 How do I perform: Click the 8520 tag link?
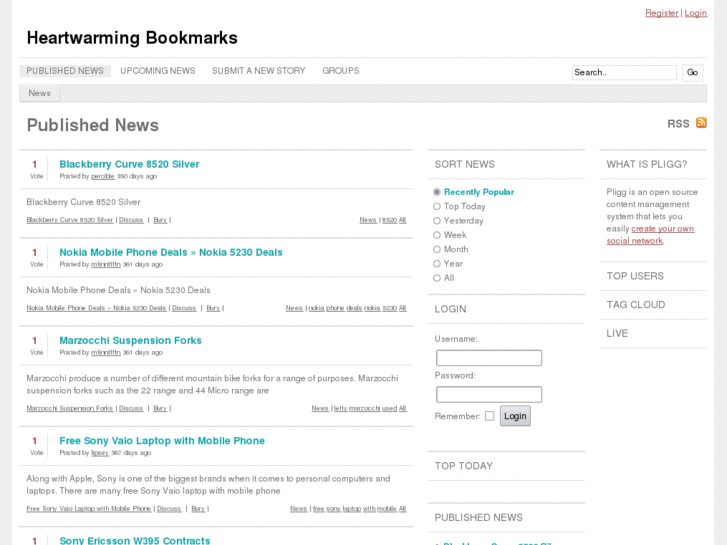[x=389, y=220]
